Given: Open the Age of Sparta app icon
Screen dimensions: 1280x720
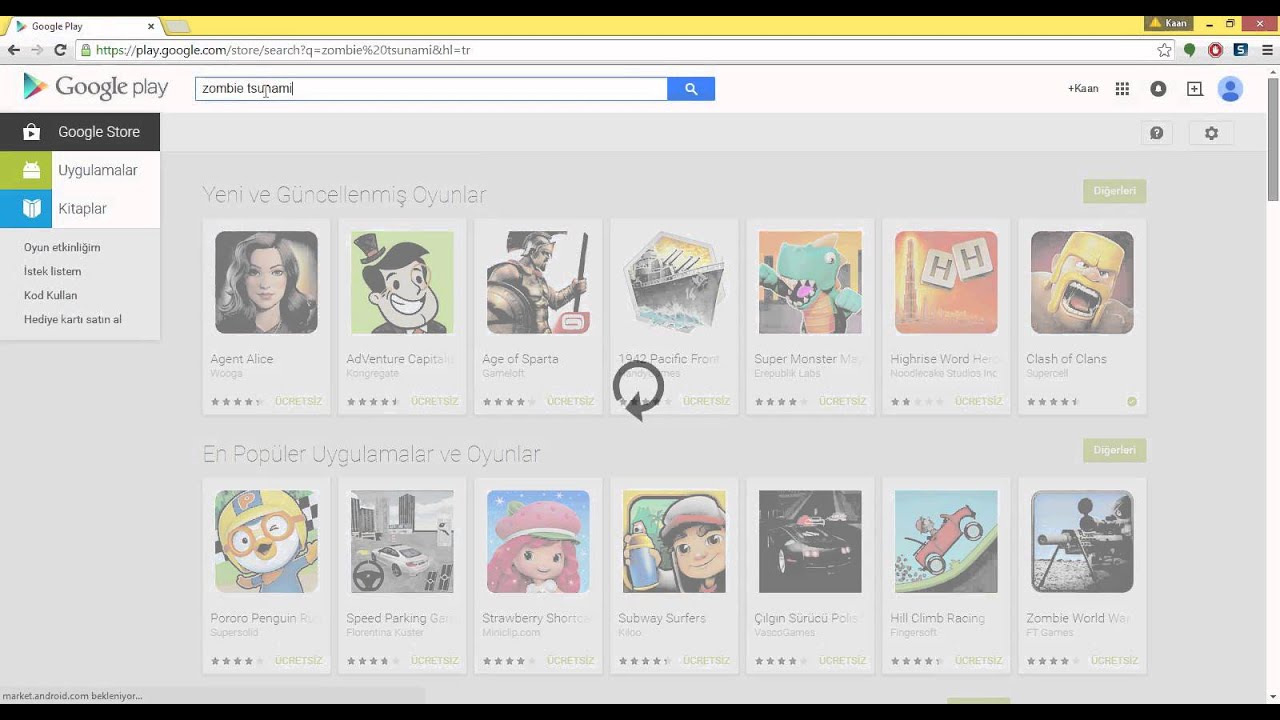Looking at the screenshot, I should [538, 283].
